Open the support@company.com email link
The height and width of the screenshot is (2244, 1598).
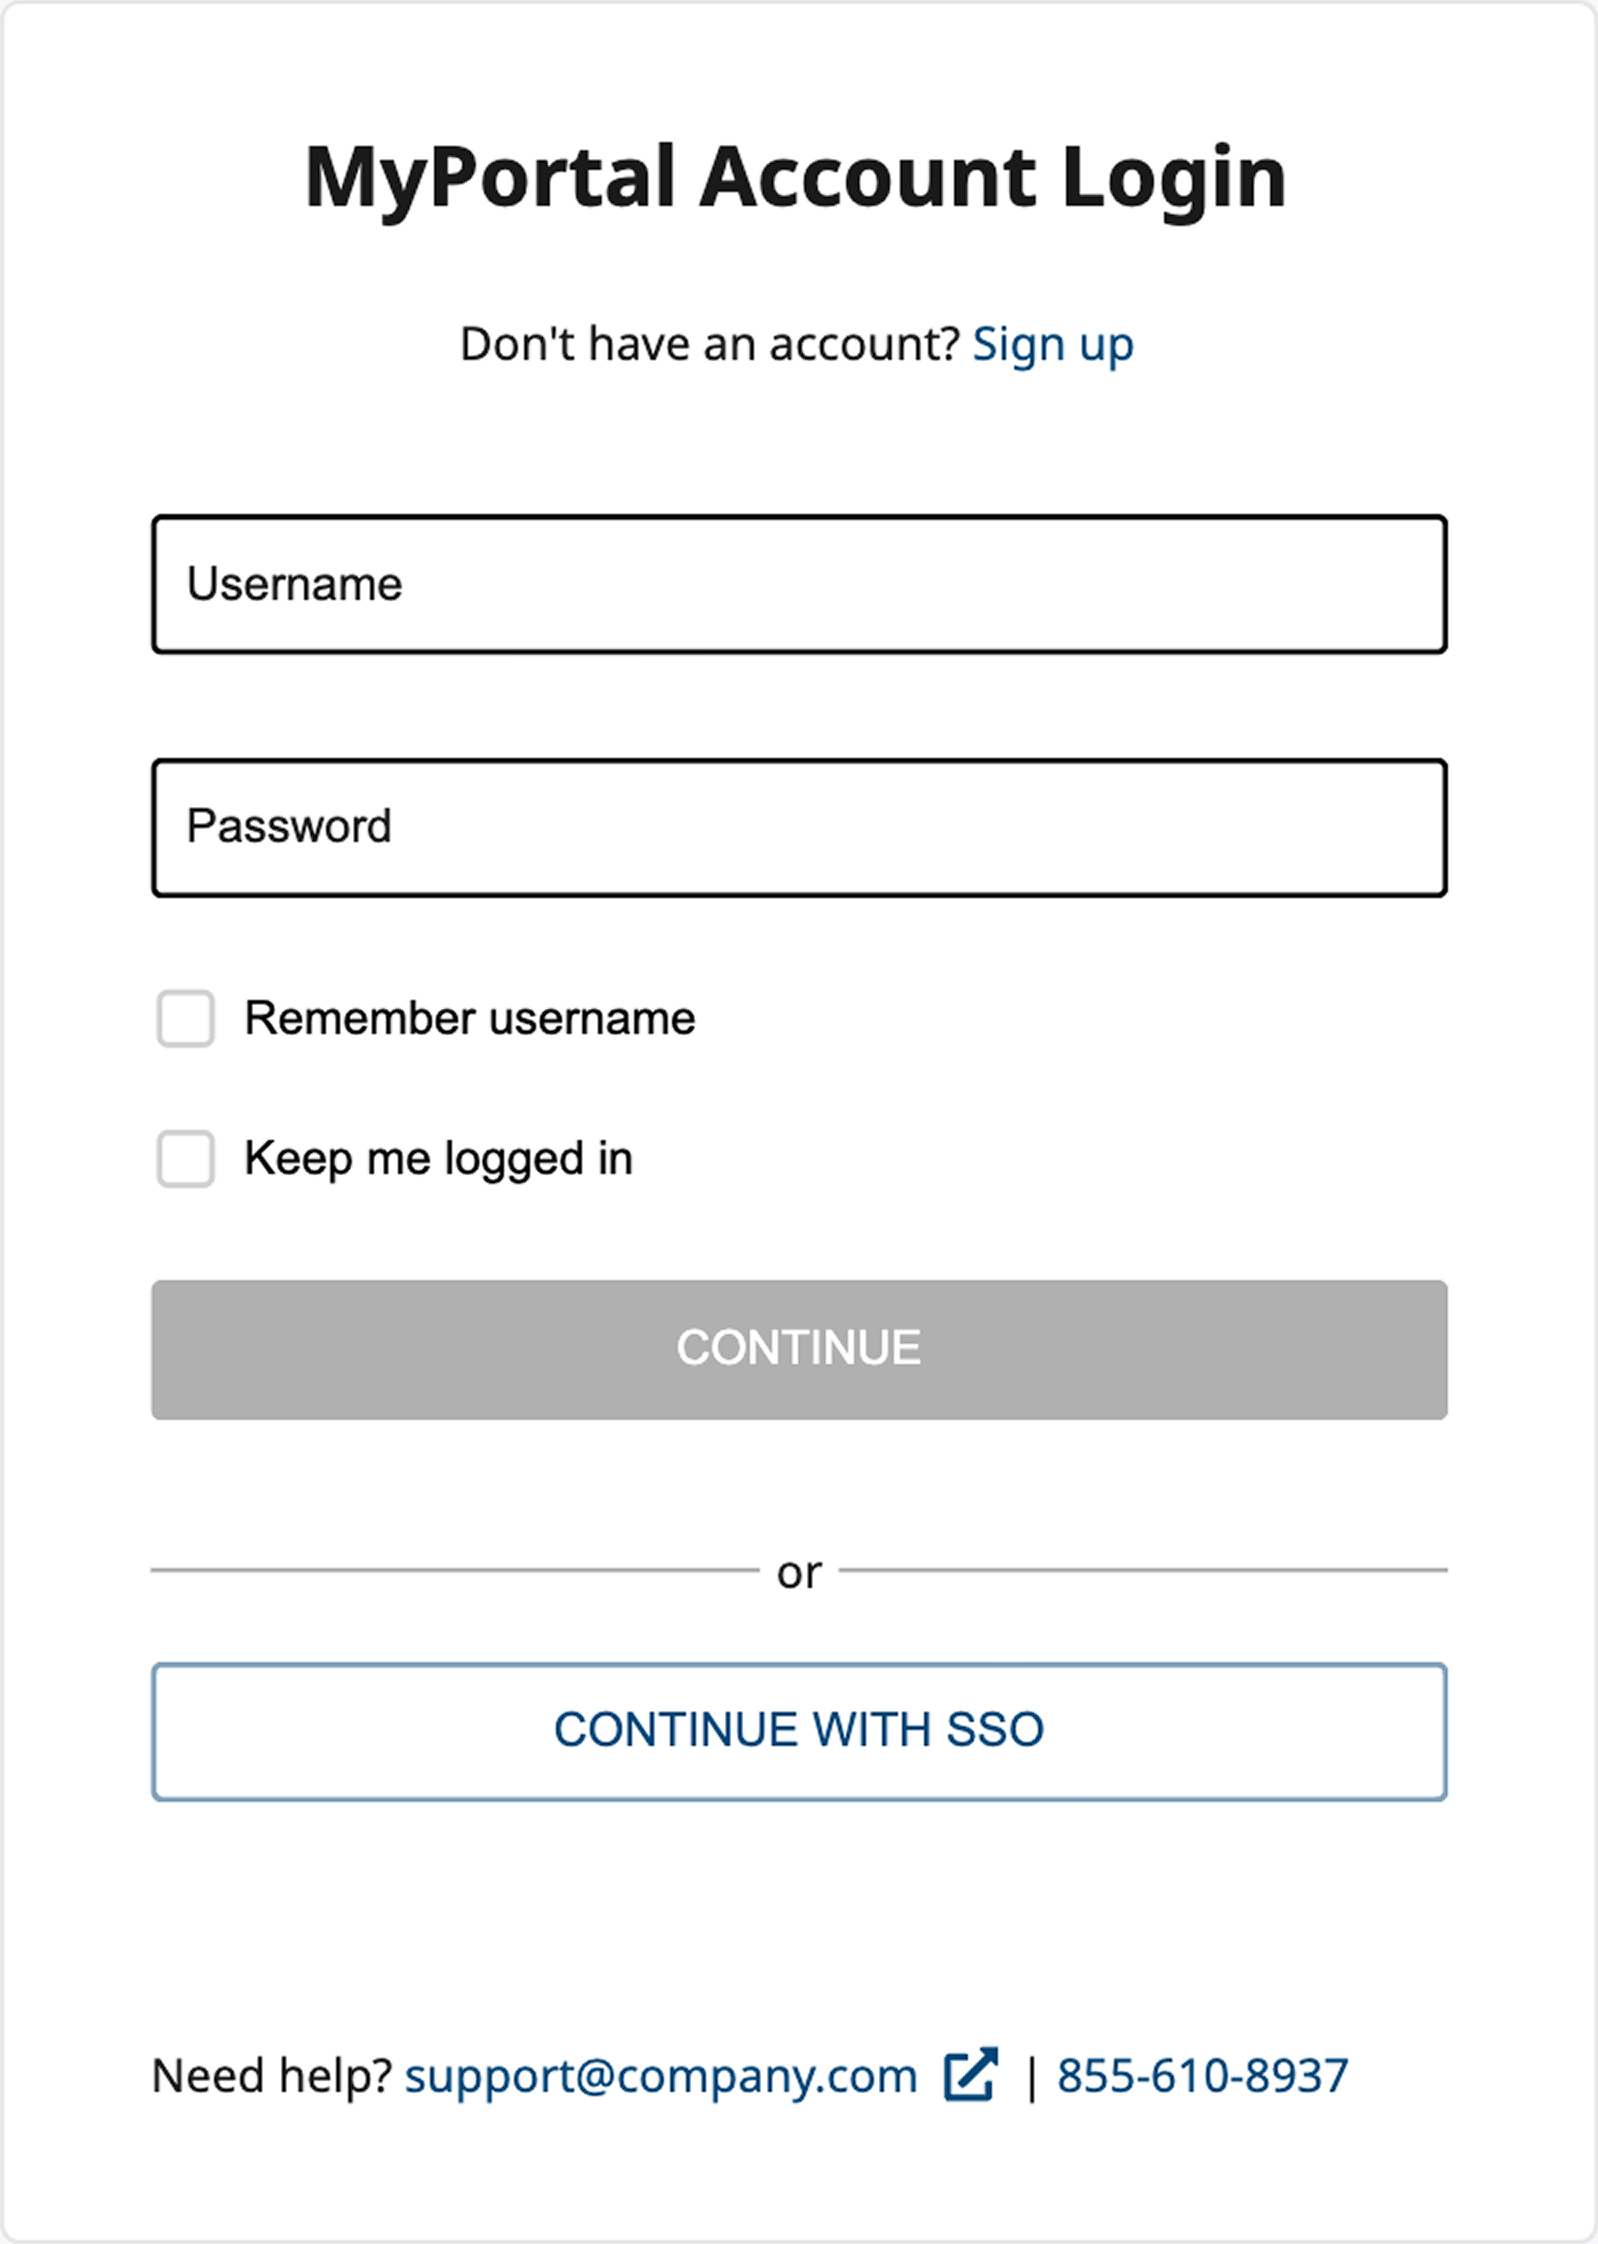point(661,2077)
